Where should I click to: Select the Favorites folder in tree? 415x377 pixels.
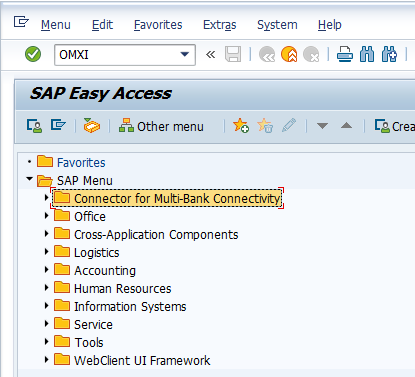point(81,163)
